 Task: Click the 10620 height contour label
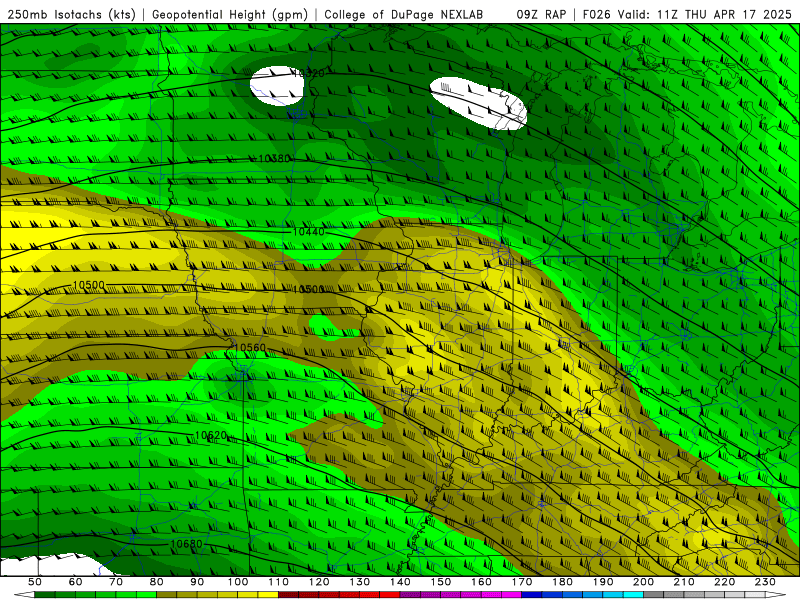pos(211,435)
